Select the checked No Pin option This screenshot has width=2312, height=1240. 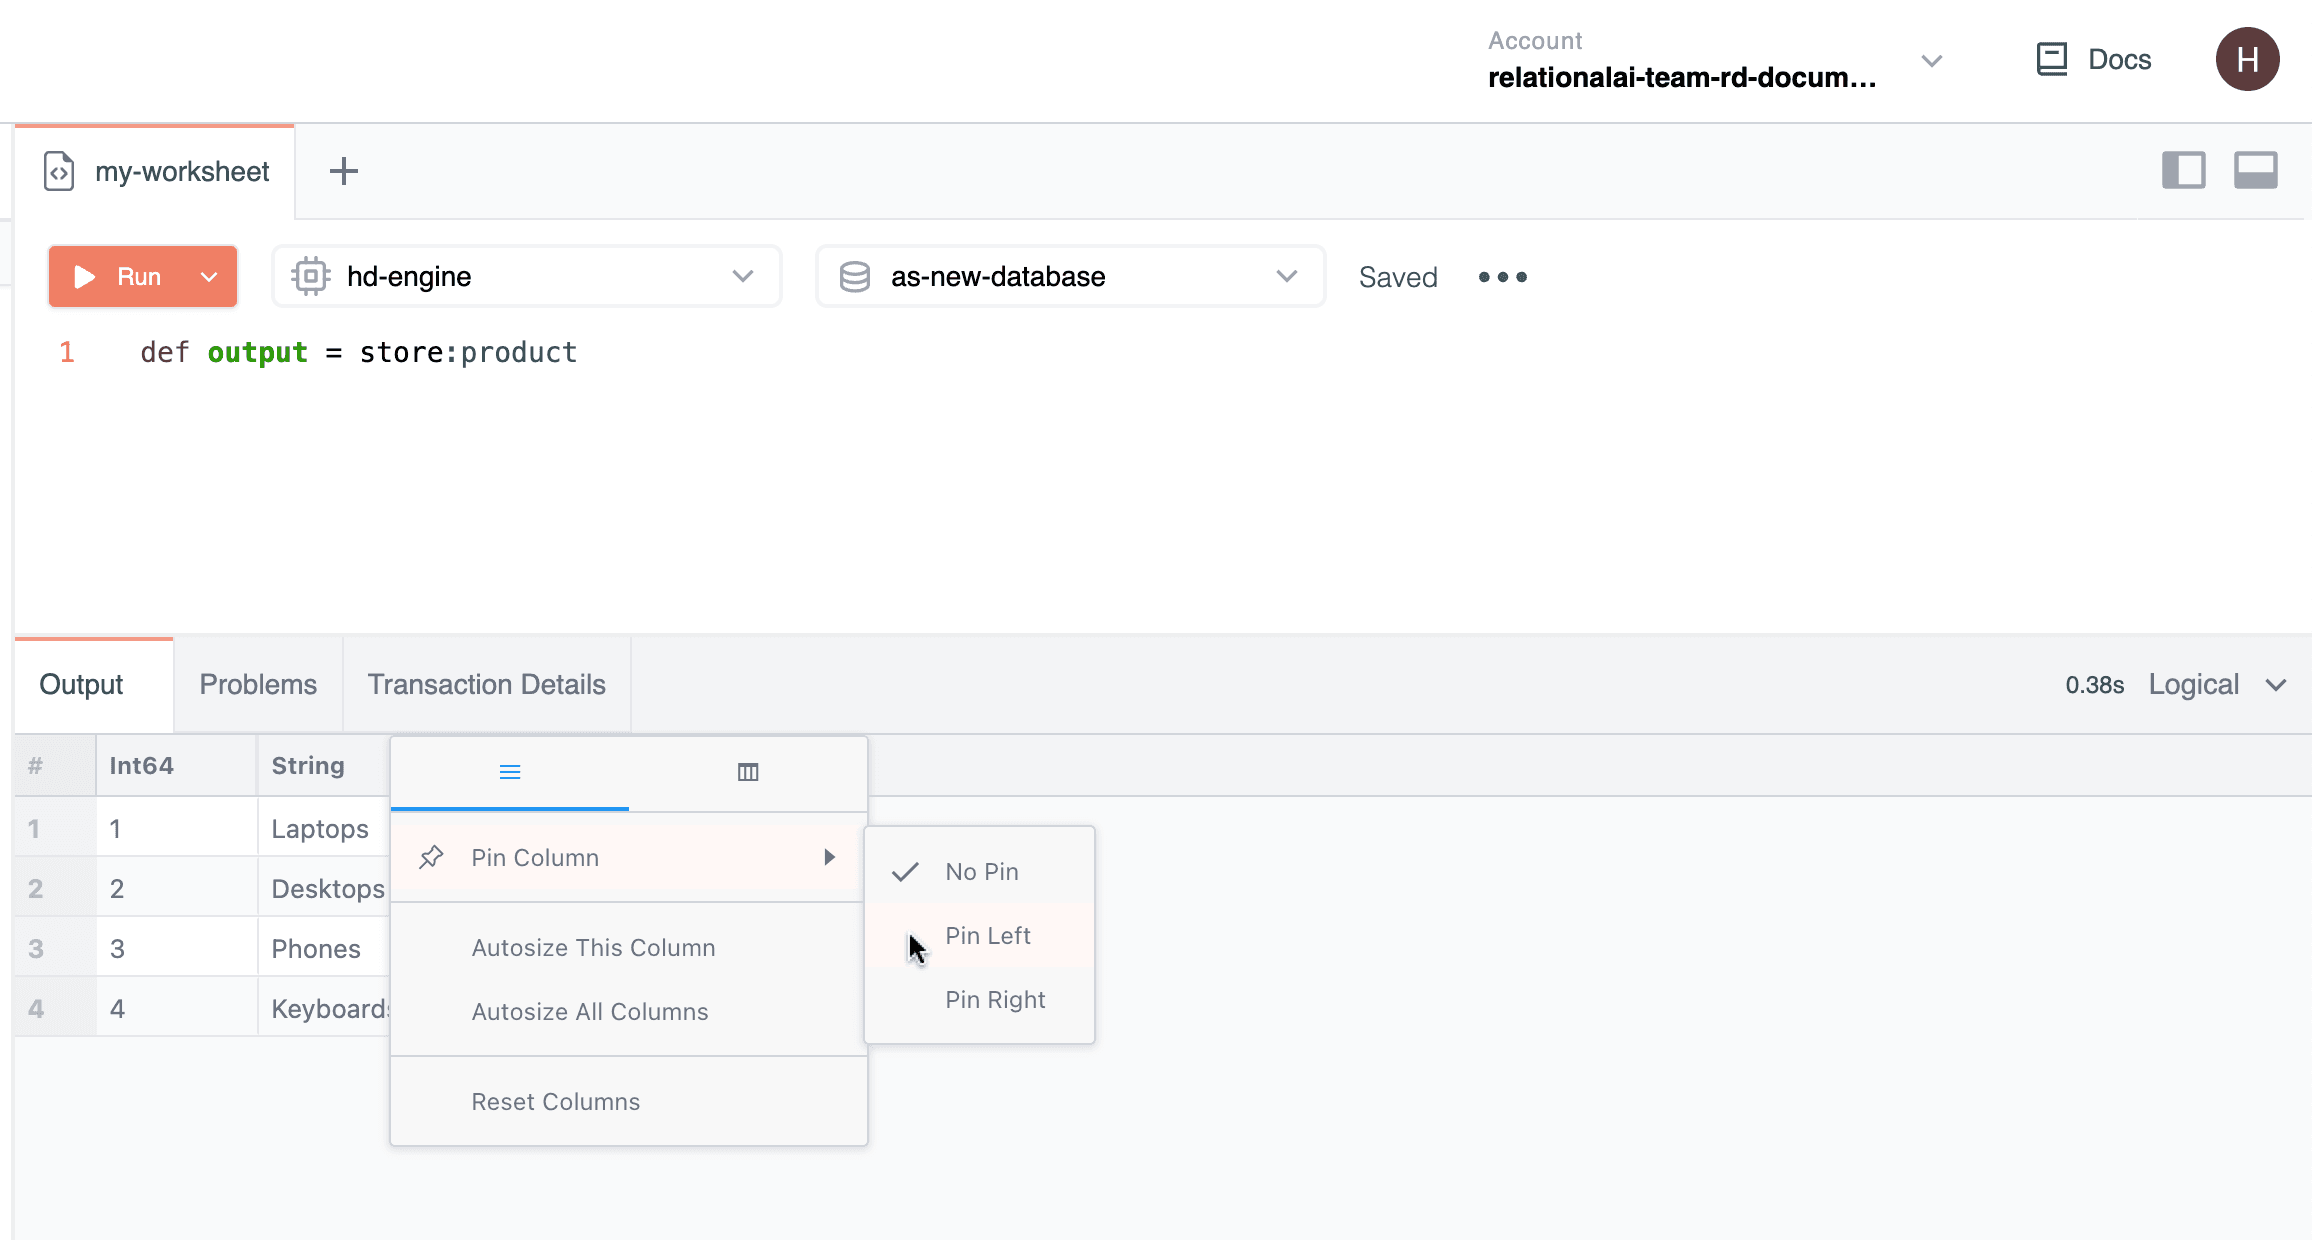click(x=980, y=872)
